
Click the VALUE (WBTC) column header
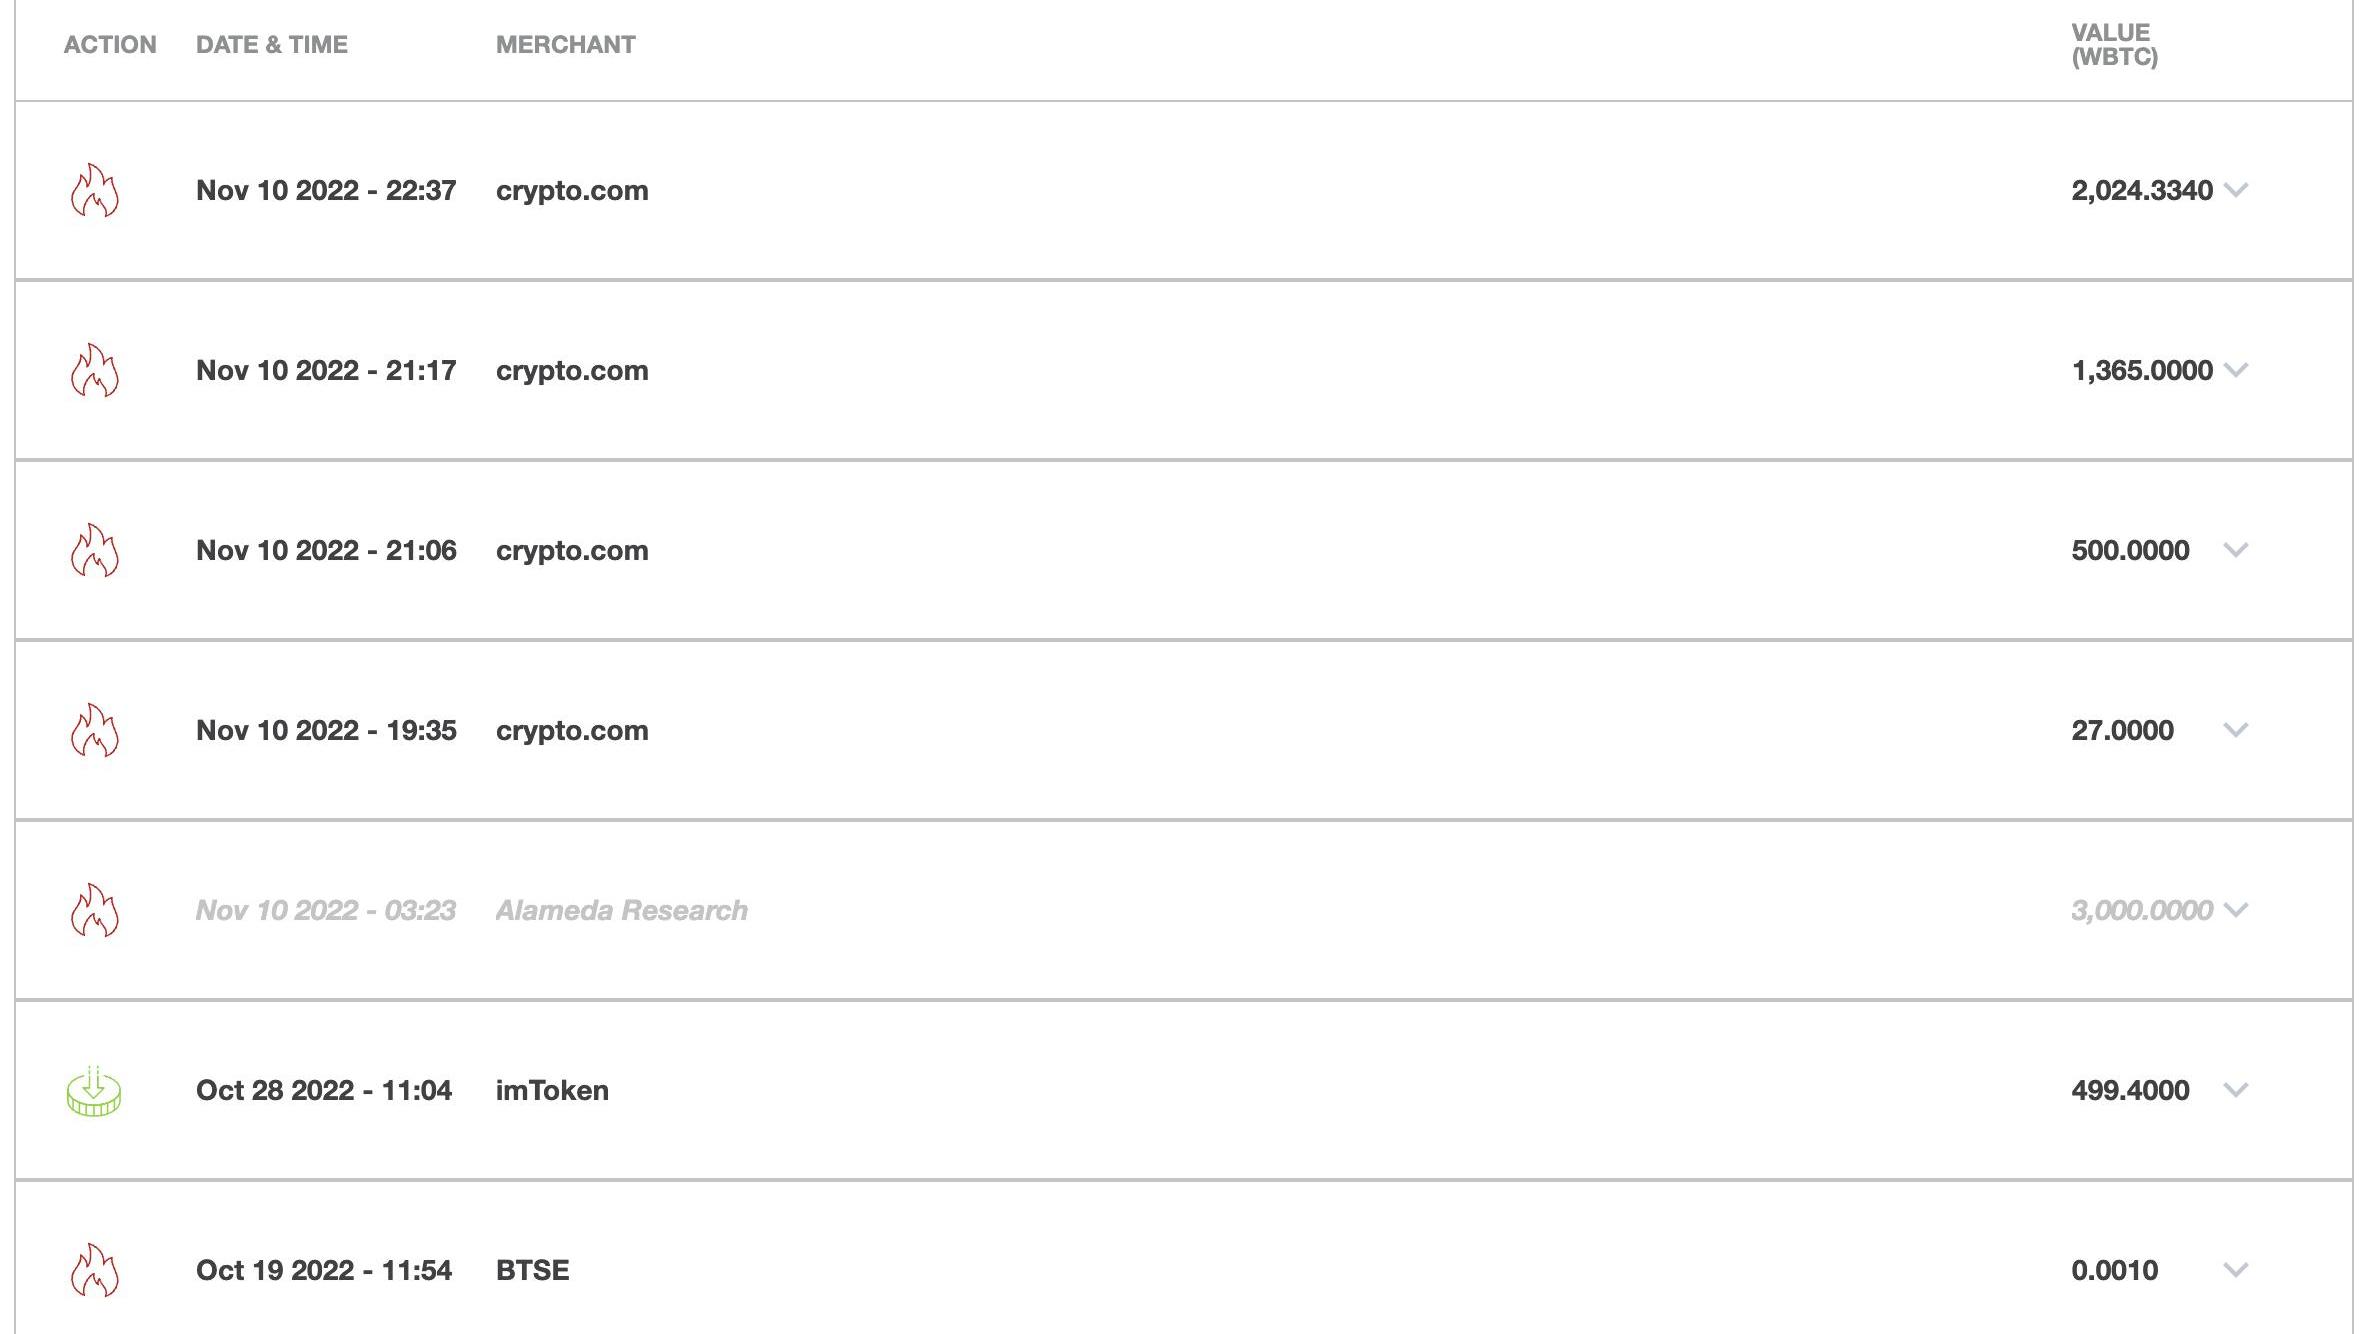(2115, 45)
